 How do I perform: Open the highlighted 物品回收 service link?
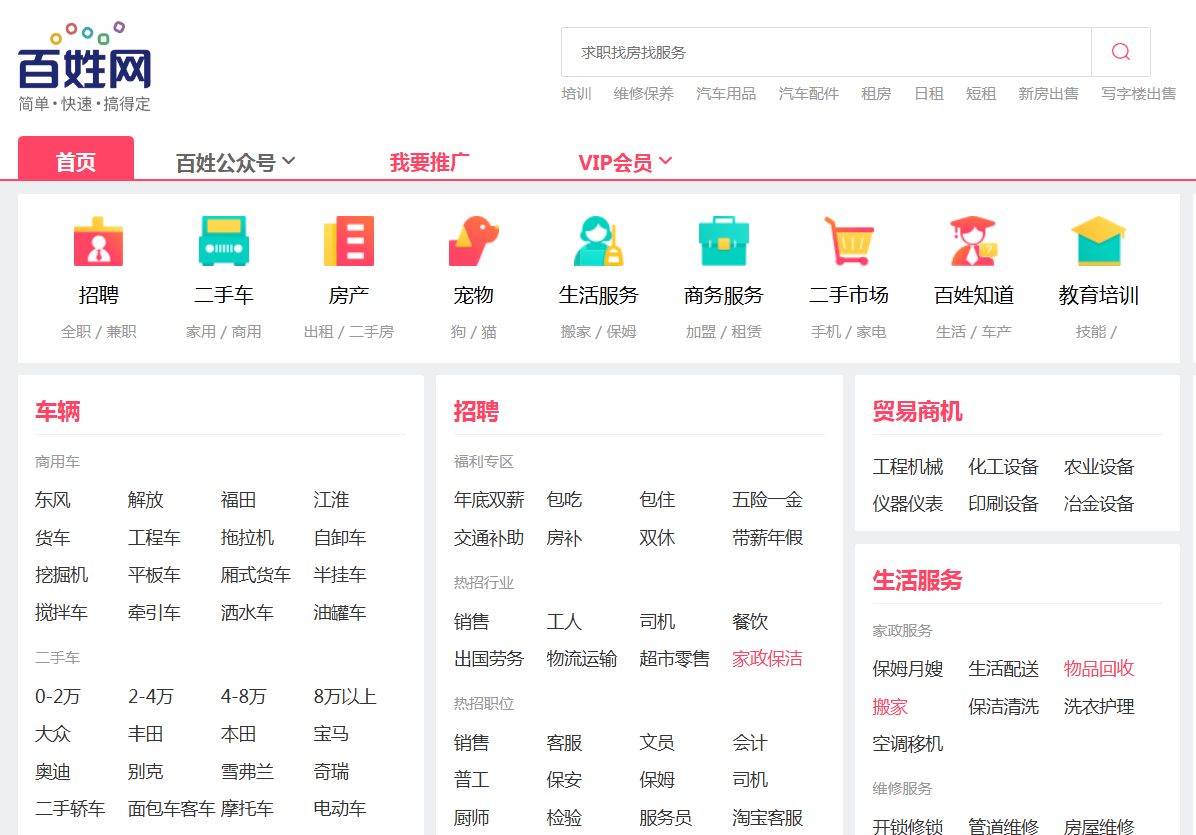point(1099,669)
